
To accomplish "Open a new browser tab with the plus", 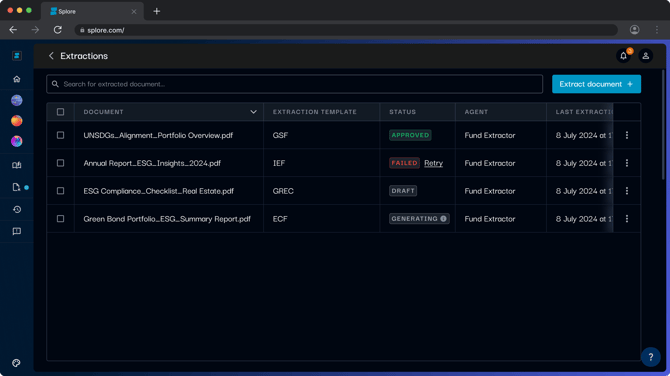I will click(156, 11).
